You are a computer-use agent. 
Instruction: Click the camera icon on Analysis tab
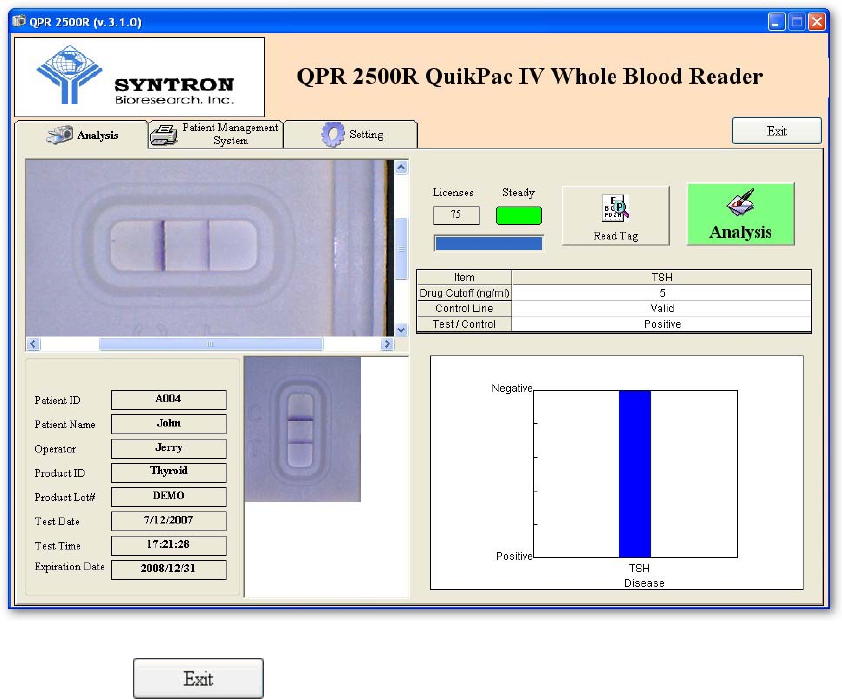(x=60, y=135)
